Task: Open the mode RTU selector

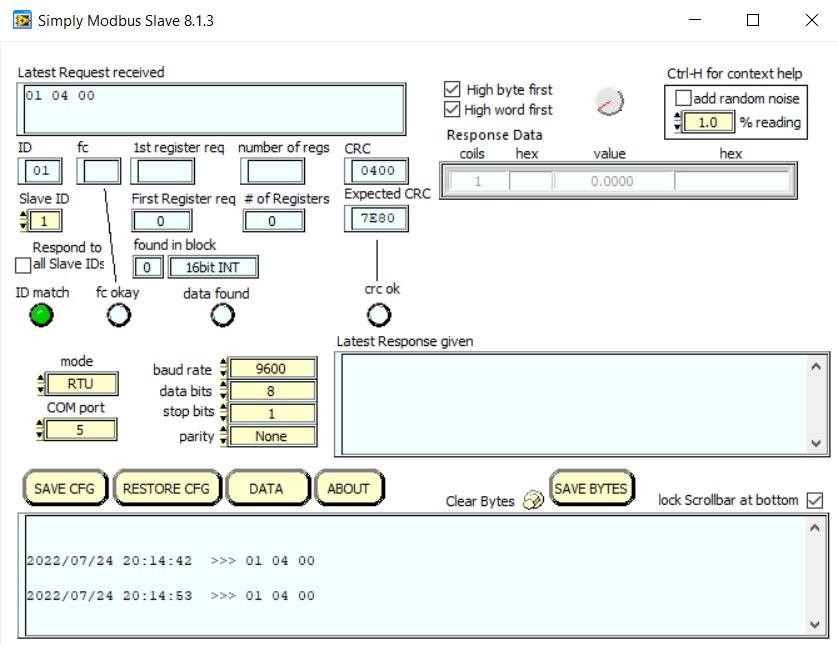Action: (x=81, y=384)
